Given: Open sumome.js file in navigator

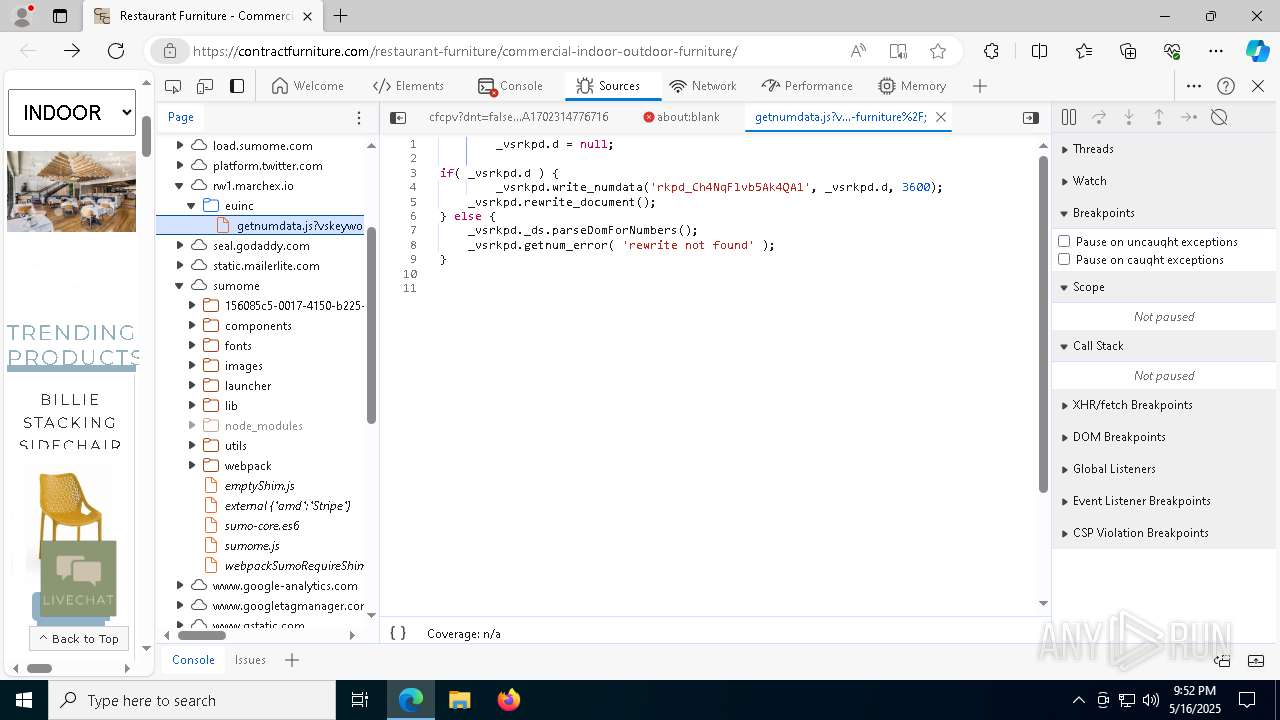Looking at the screenshot, I should pyautogui.click(x=251, y=545).
